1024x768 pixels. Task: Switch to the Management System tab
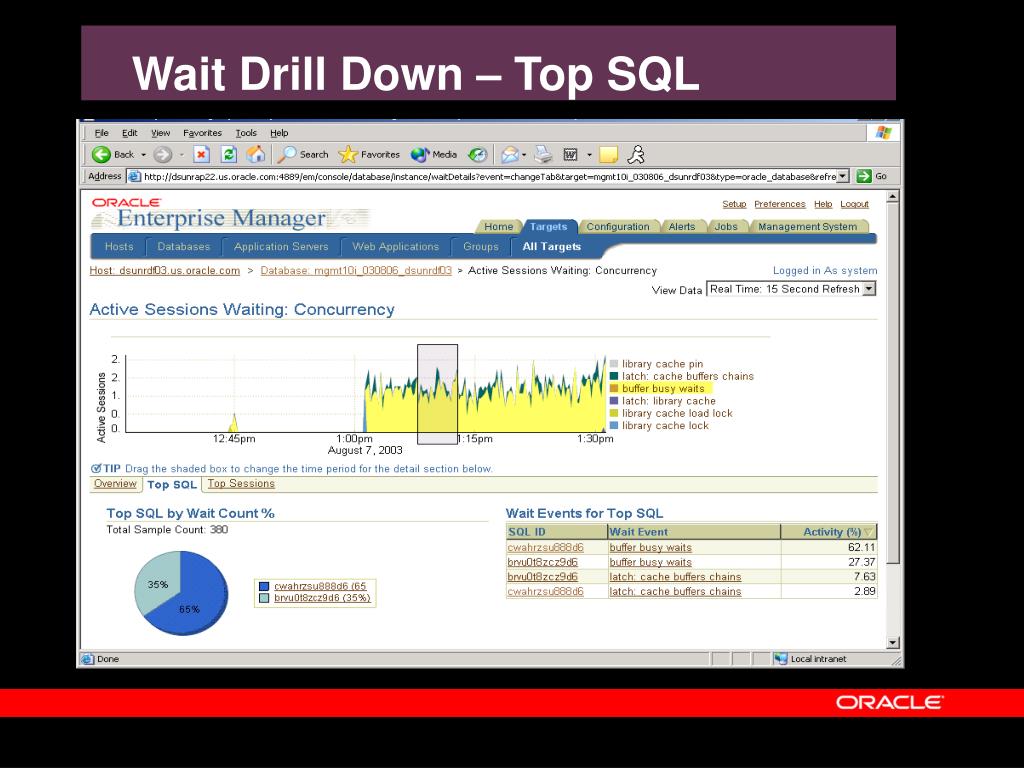point(808,227)
